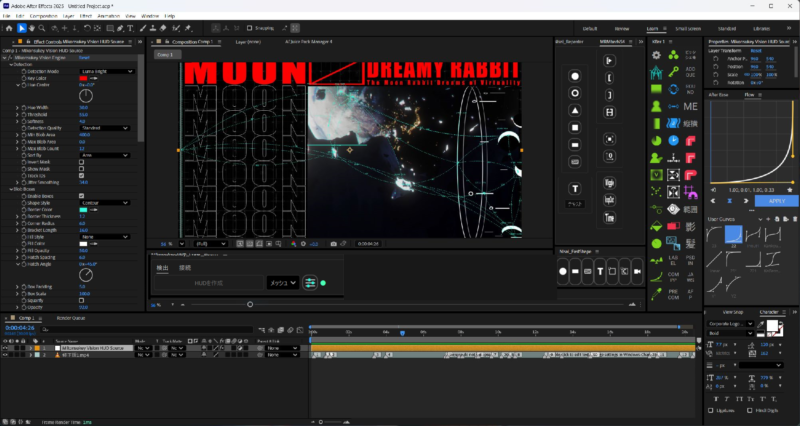
Task: Enable the Show Mask checkbox
Action: coord(82,169)
